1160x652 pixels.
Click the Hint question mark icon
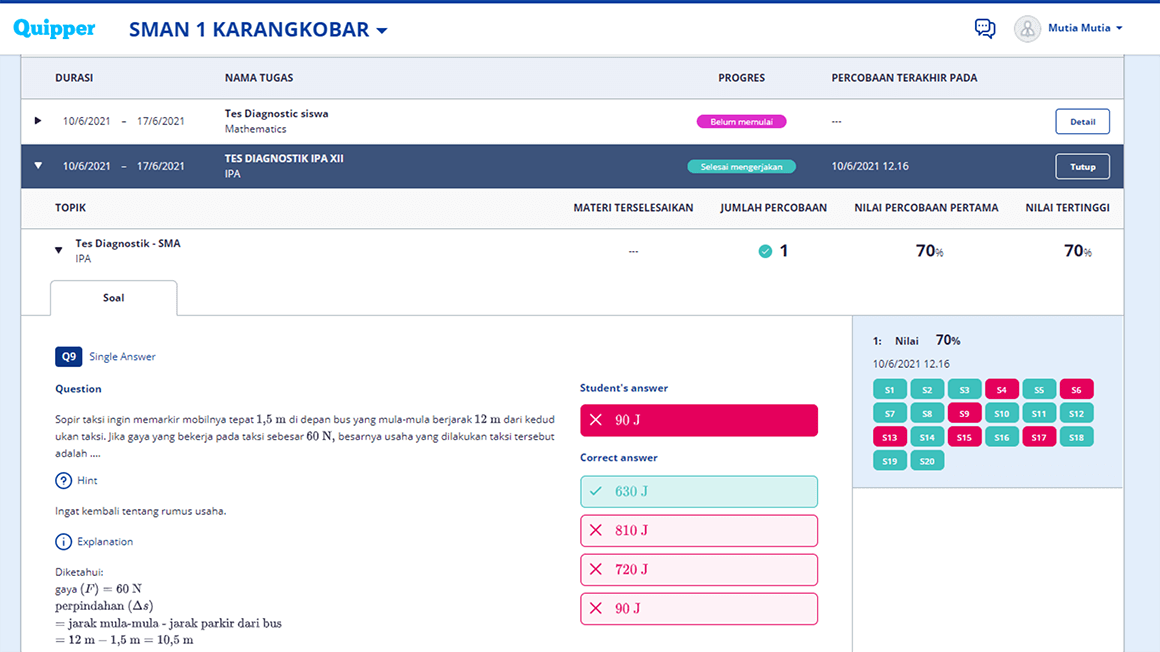coord(64,481)
